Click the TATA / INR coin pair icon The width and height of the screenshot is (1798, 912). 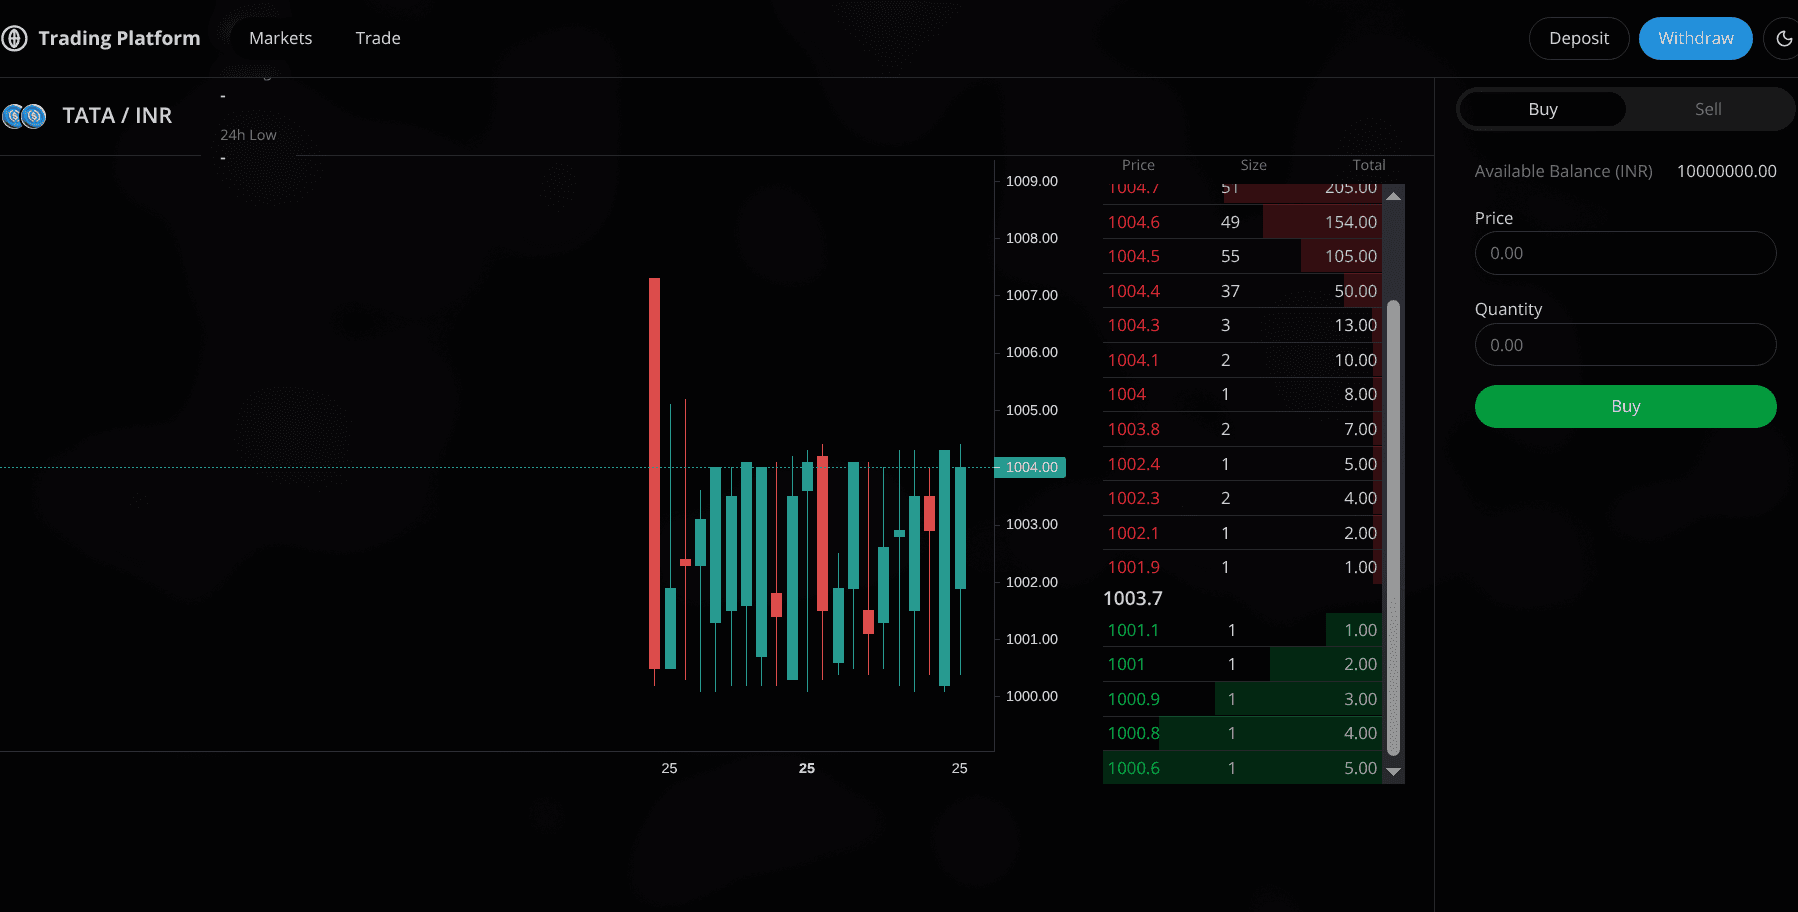(24, 116)
